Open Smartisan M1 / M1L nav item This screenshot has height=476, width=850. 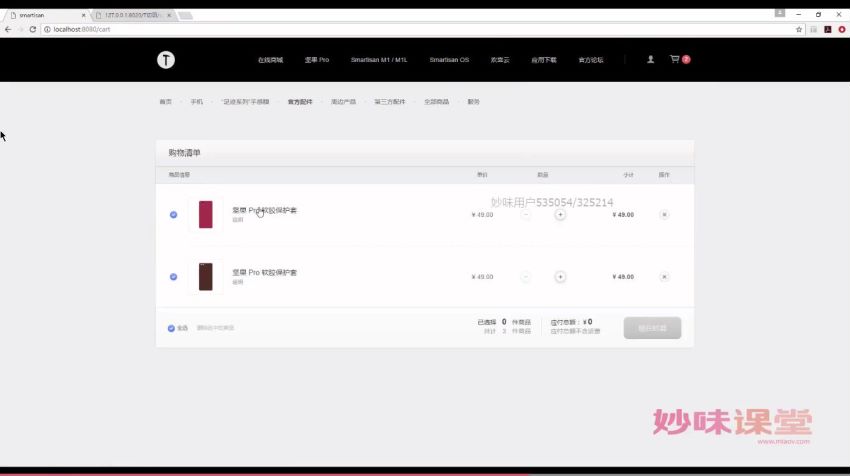[x=379, y=60]
